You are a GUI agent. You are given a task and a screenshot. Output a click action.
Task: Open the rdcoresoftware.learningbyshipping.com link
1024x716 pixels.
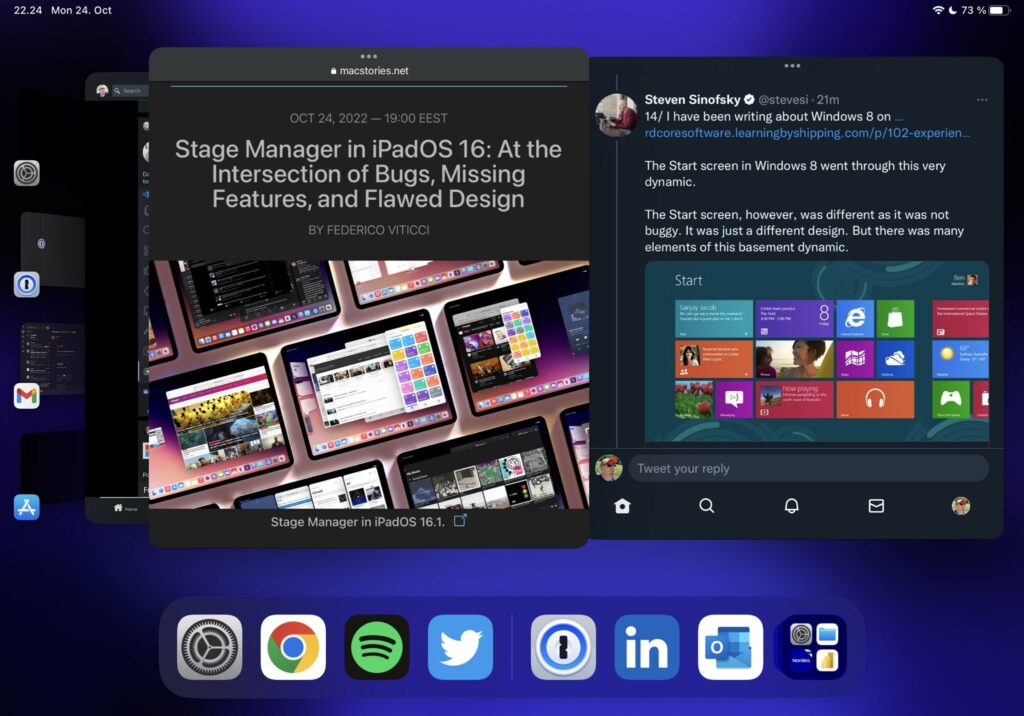[x=807, y=133]
